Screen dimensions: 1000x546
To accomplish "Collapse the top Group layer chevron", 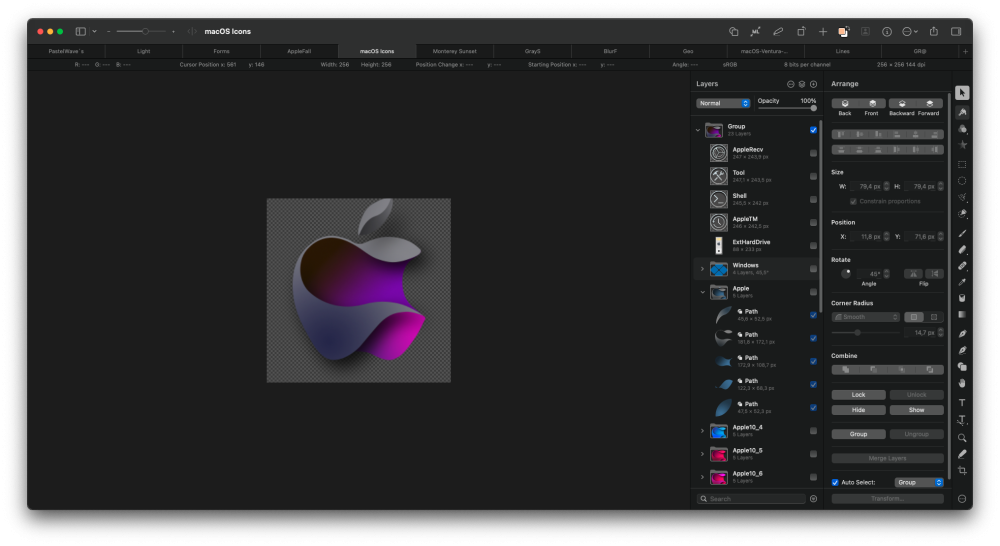I will coord(698,130).
